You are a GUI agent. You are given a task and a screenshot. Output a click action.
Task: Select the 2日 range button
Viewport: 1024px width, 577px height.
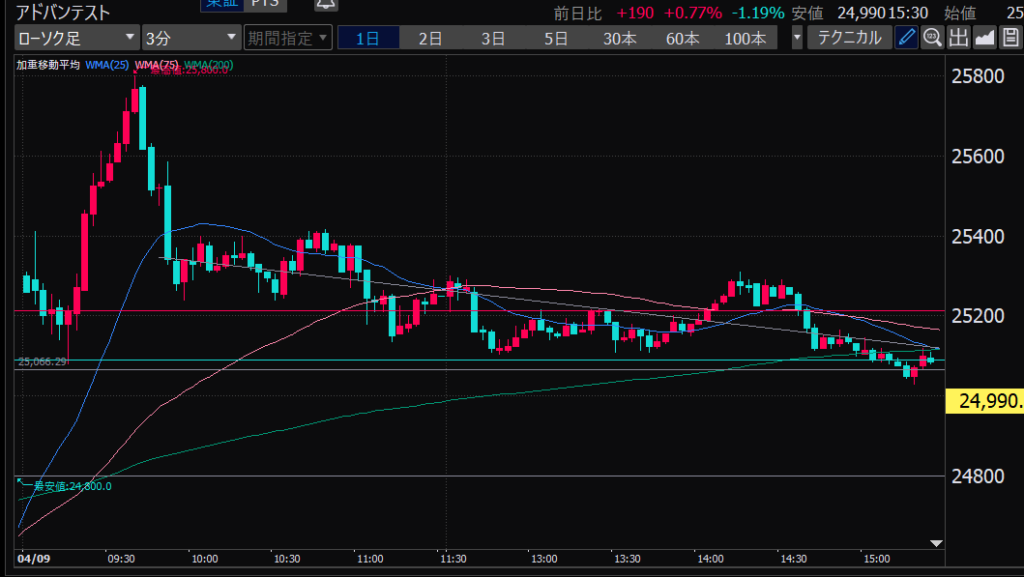click(430, 39)
